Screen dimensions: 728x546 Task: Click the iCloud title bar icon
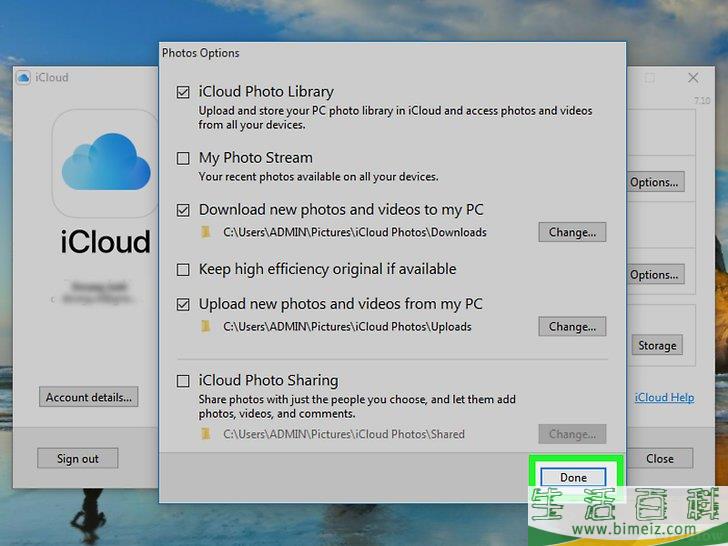tap(23, 78)
